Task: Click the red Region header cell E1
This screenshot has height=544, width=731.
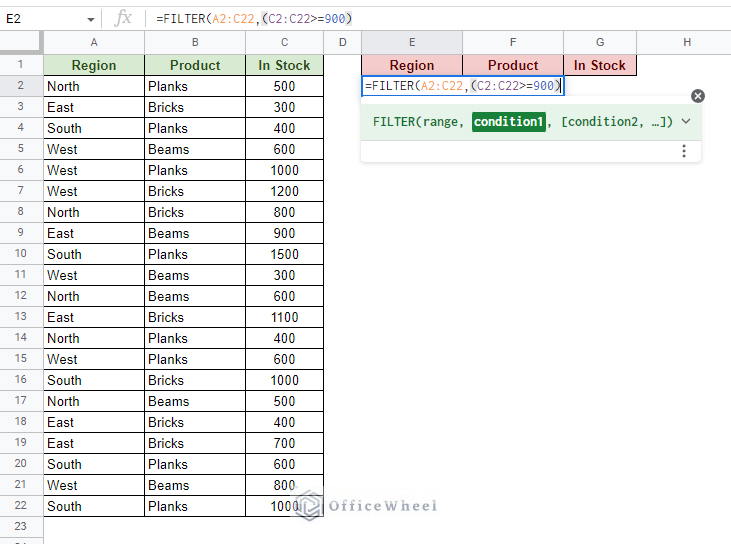Action: (x=412, y=65)
